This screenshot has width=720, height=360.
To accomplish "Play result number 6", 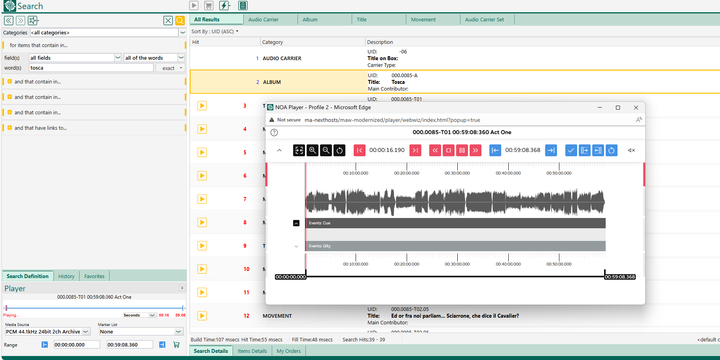I will (202, 175).
